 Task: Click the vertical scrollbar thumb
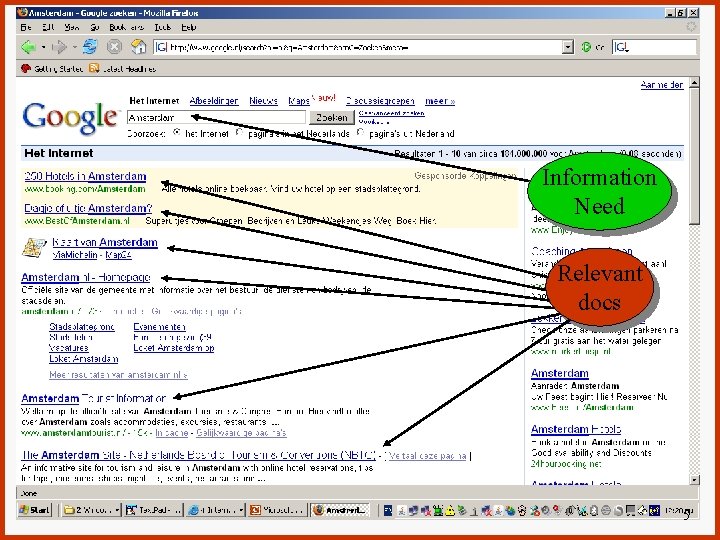pos(694,156)
